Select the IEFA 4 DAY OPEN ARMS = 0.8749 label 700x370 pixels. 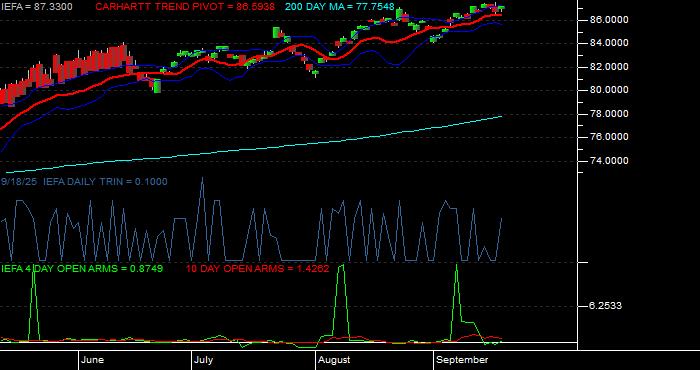coord(82,269)
